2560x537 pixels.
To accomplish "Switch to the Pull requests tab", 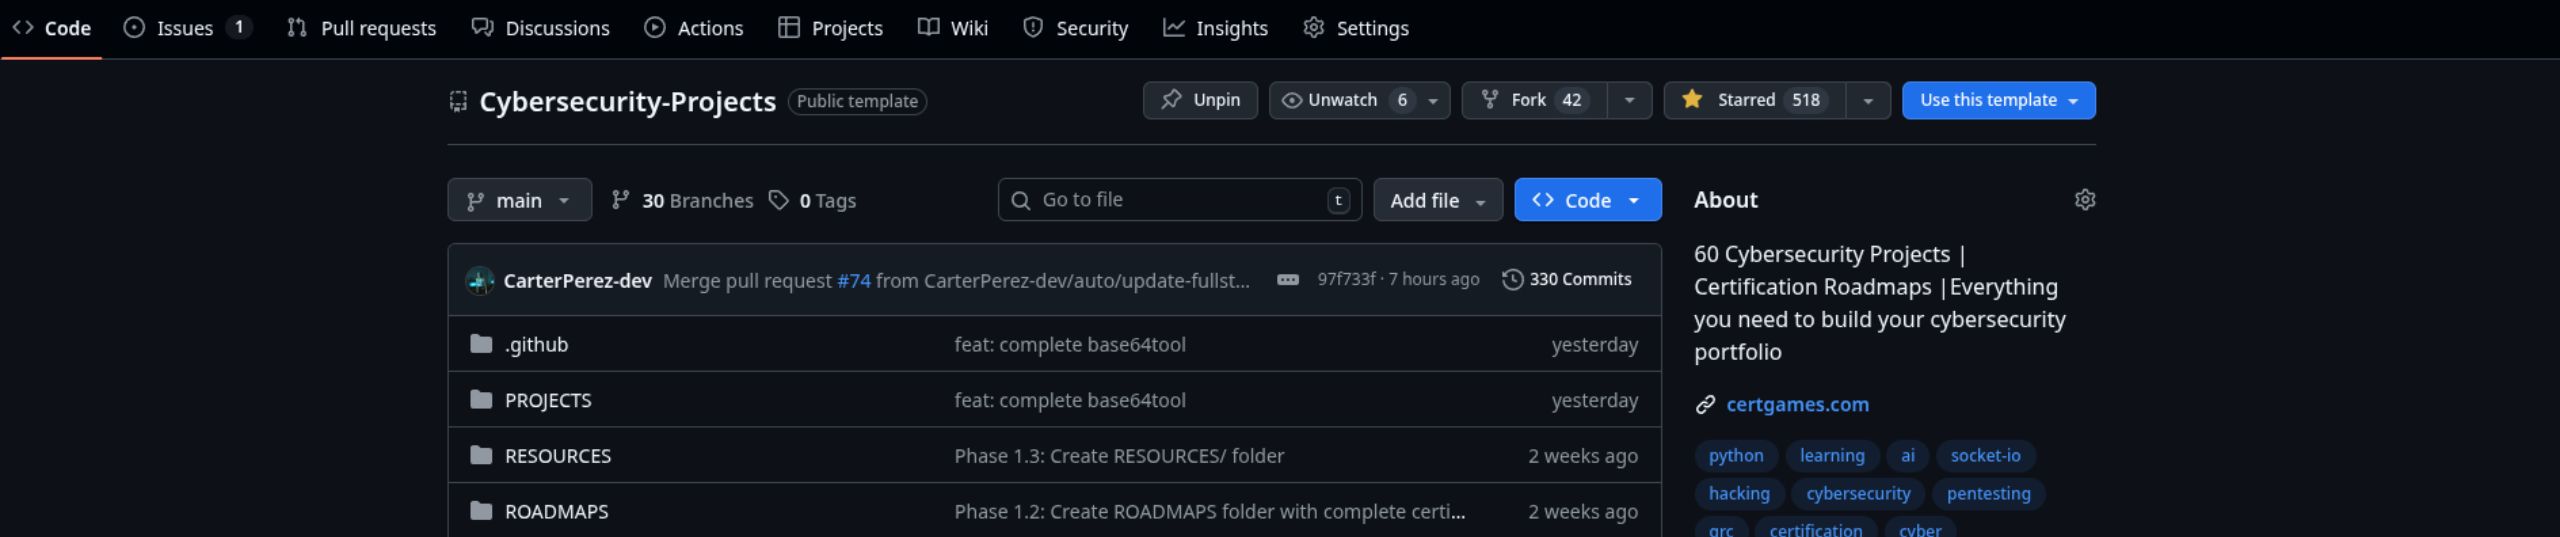I will point(362,28).
